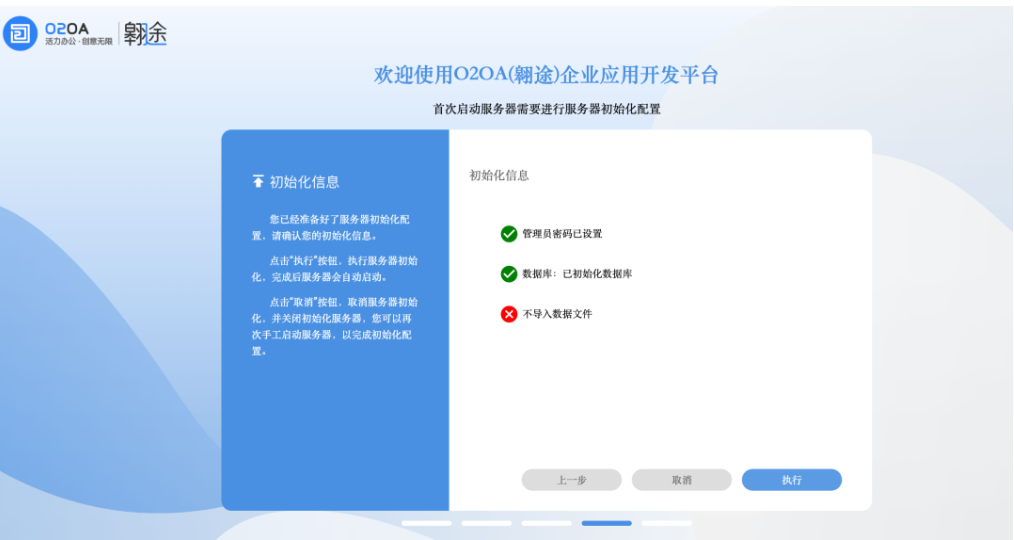Select the highlighted fourth step indicator

coord(607,523)
